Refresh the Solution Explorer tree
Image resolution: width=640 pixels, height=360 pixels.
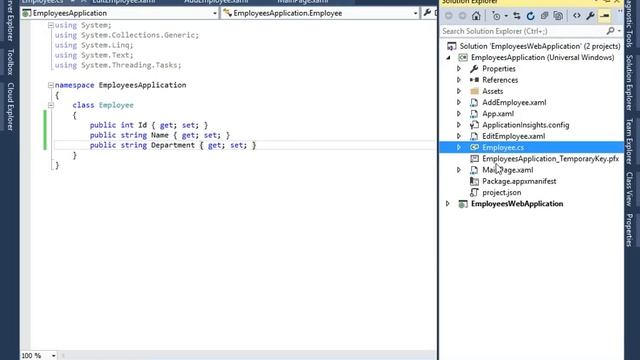click(531, 16)
